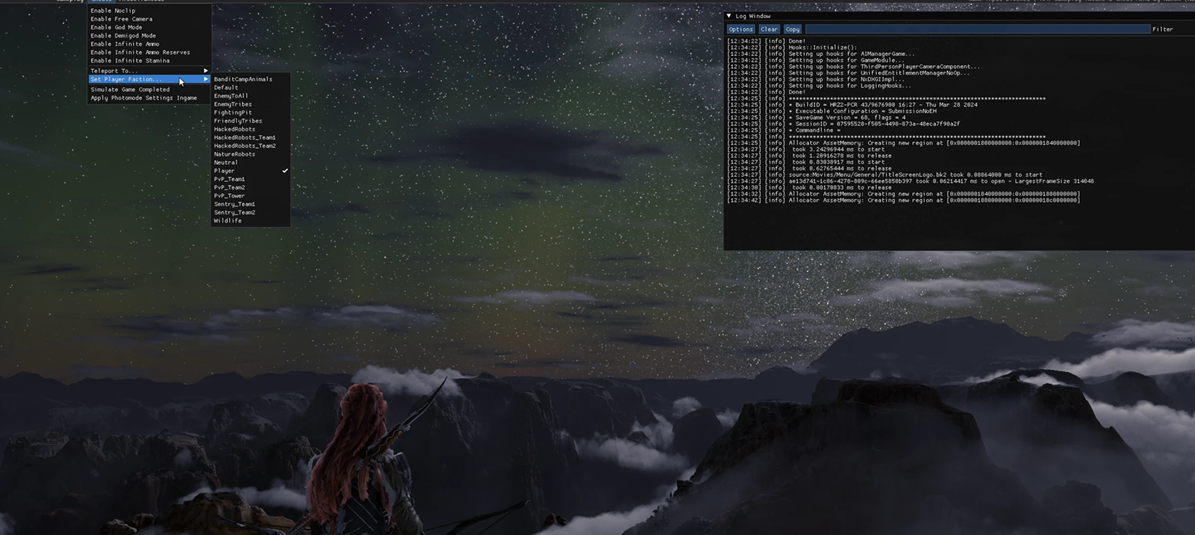Click log line mentioning LoggingHooks

(819, 85)
